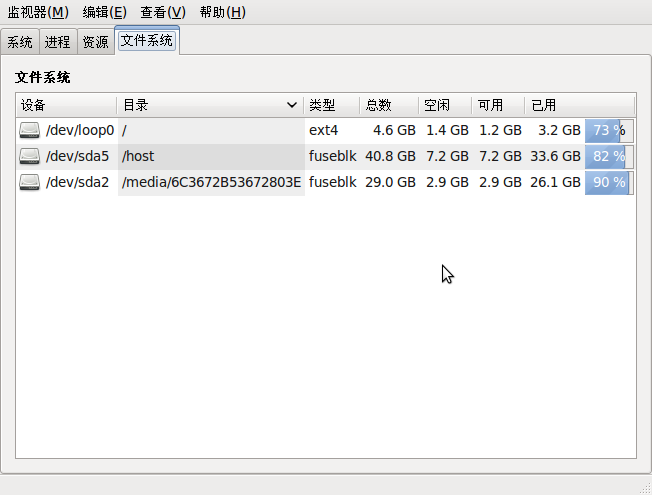Click the 82 % usage bar
This screenshot has width=652, height=495.
[x=609, y=156]
